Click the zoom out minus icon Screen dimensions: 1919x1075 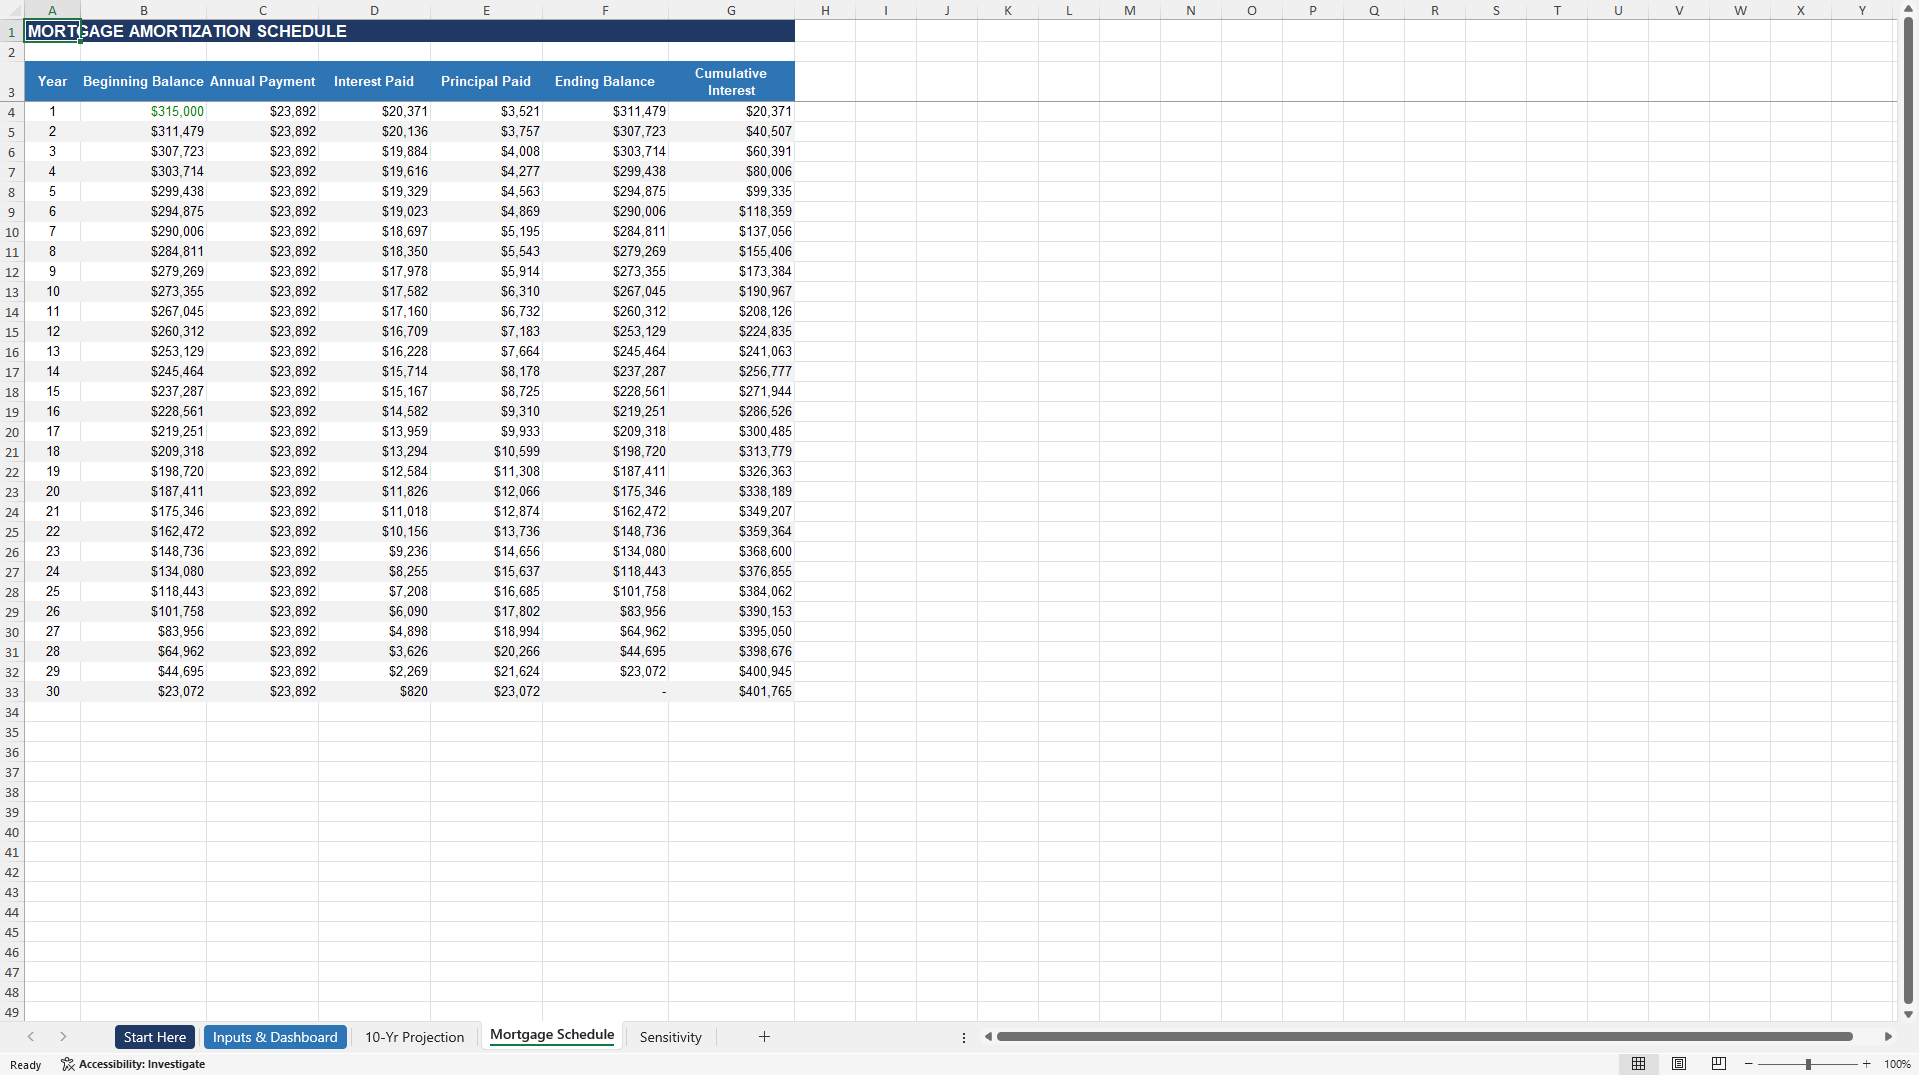click(x=1749, y=1064)
